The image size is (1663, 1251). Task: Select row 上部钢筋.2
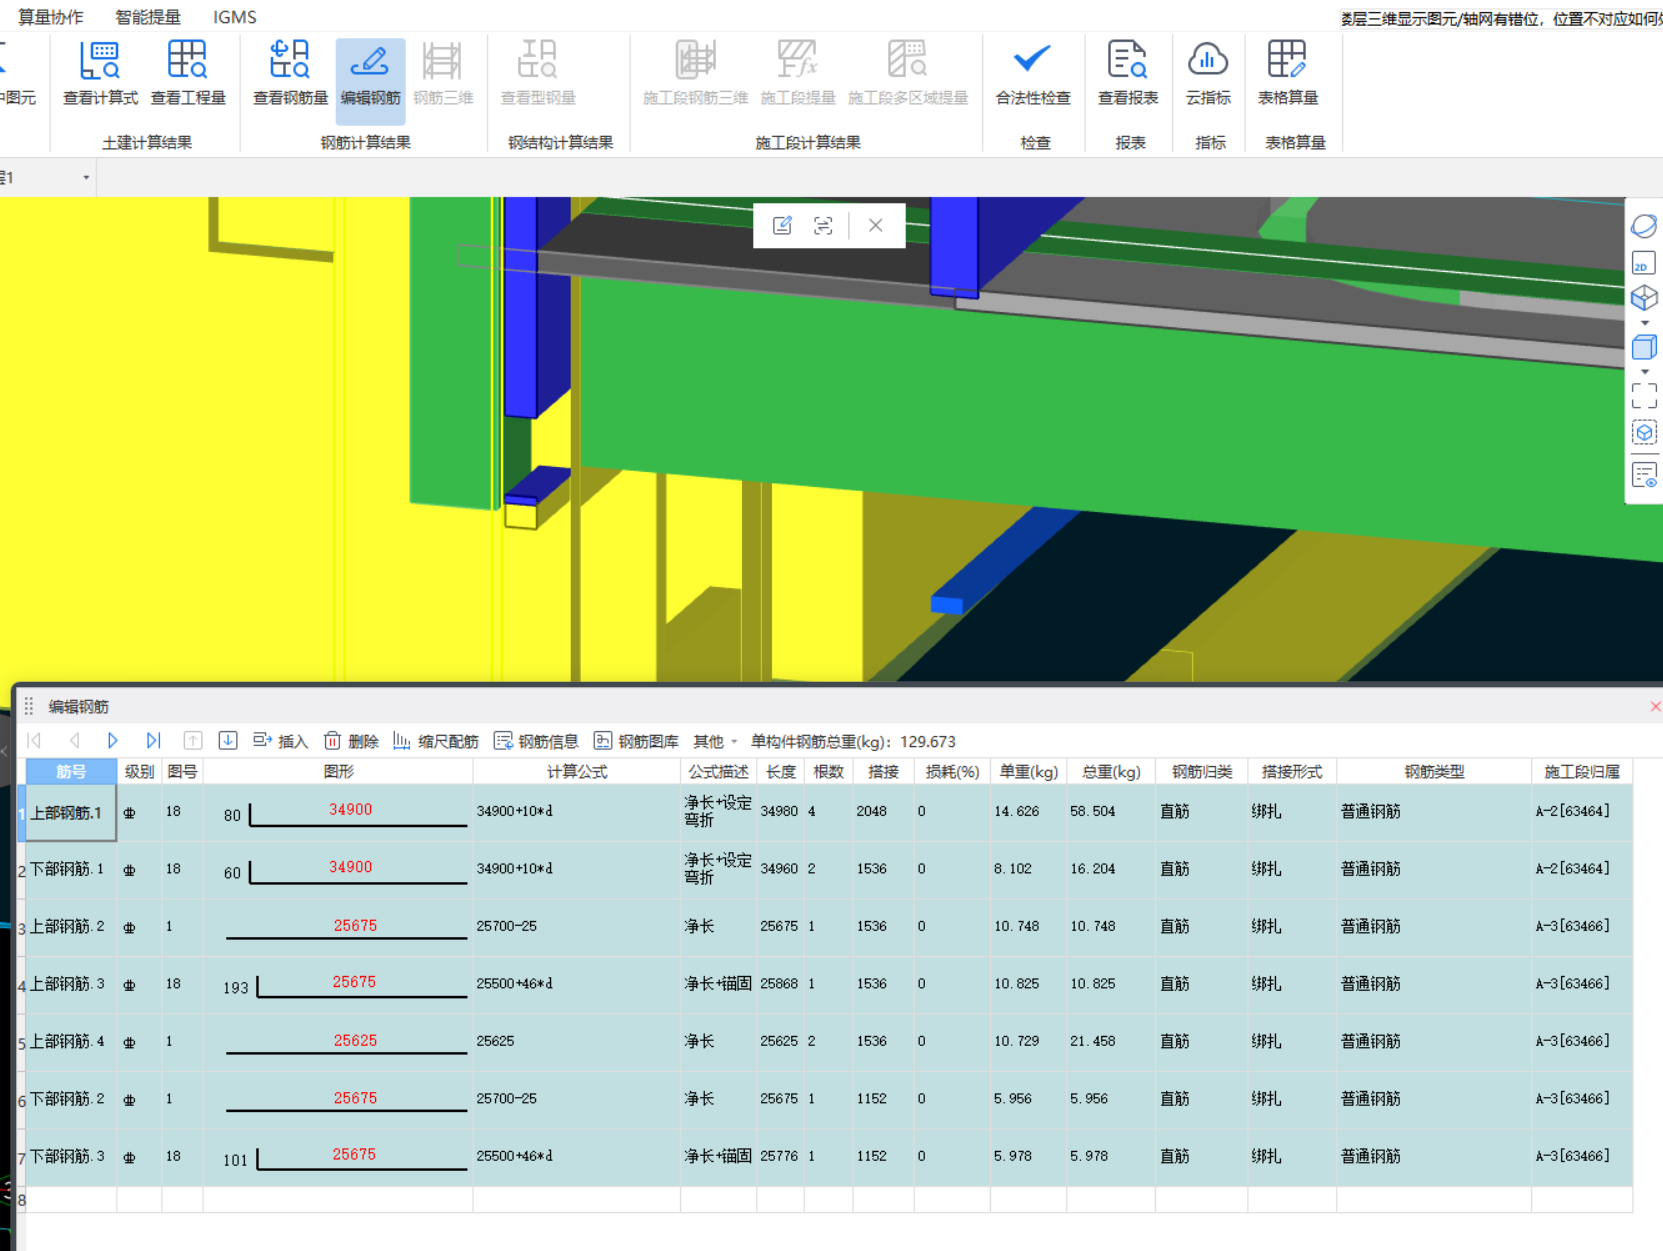pyautogui.click(x=71, y=926)
